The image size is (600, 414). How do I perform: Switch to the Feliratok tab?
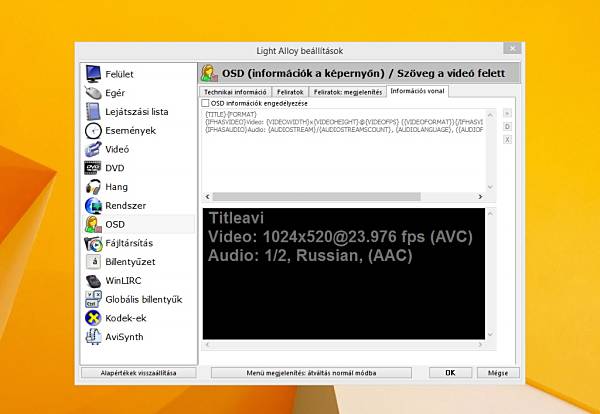pyautogui.click(x=290, y=92)
